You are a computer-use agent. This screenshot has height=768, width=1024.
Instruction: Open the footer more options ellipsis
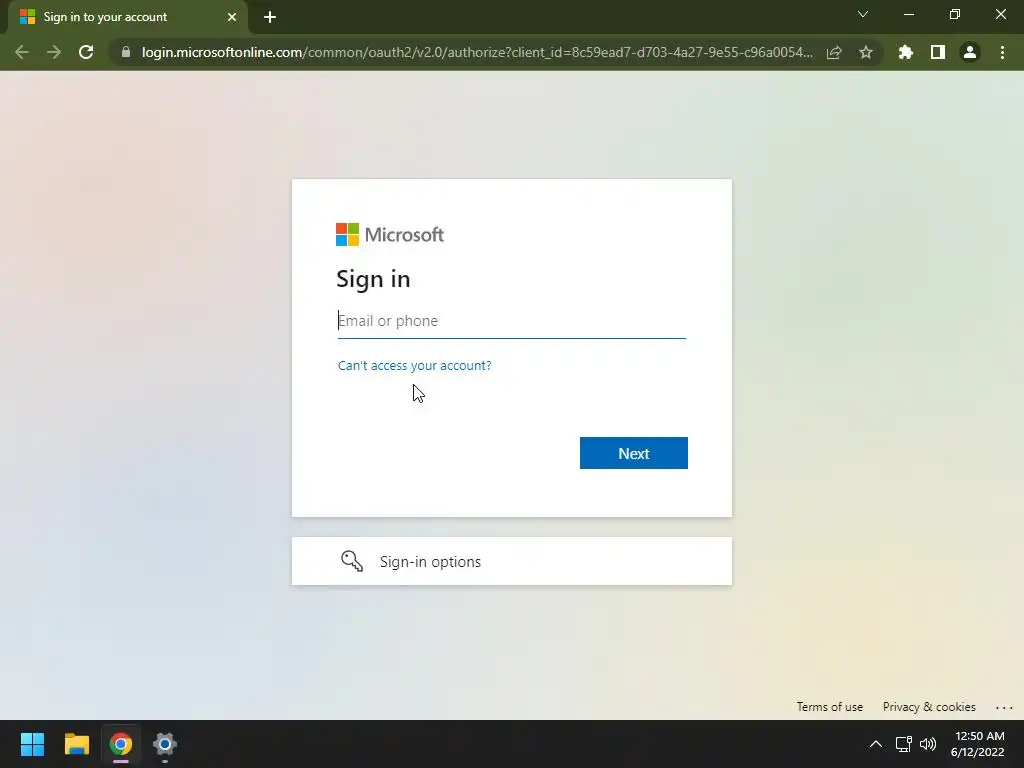(x=1004, y=707)
